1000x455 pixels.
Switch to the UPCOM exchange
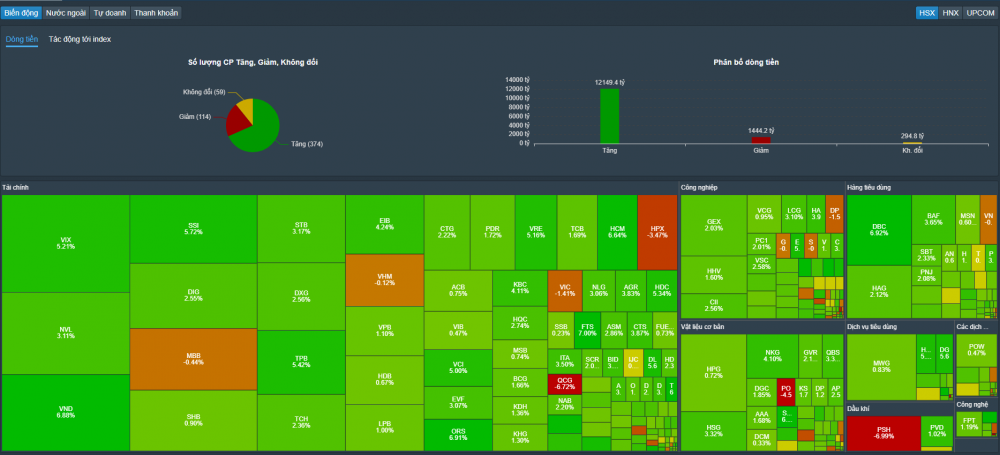[x=980, y=13]
